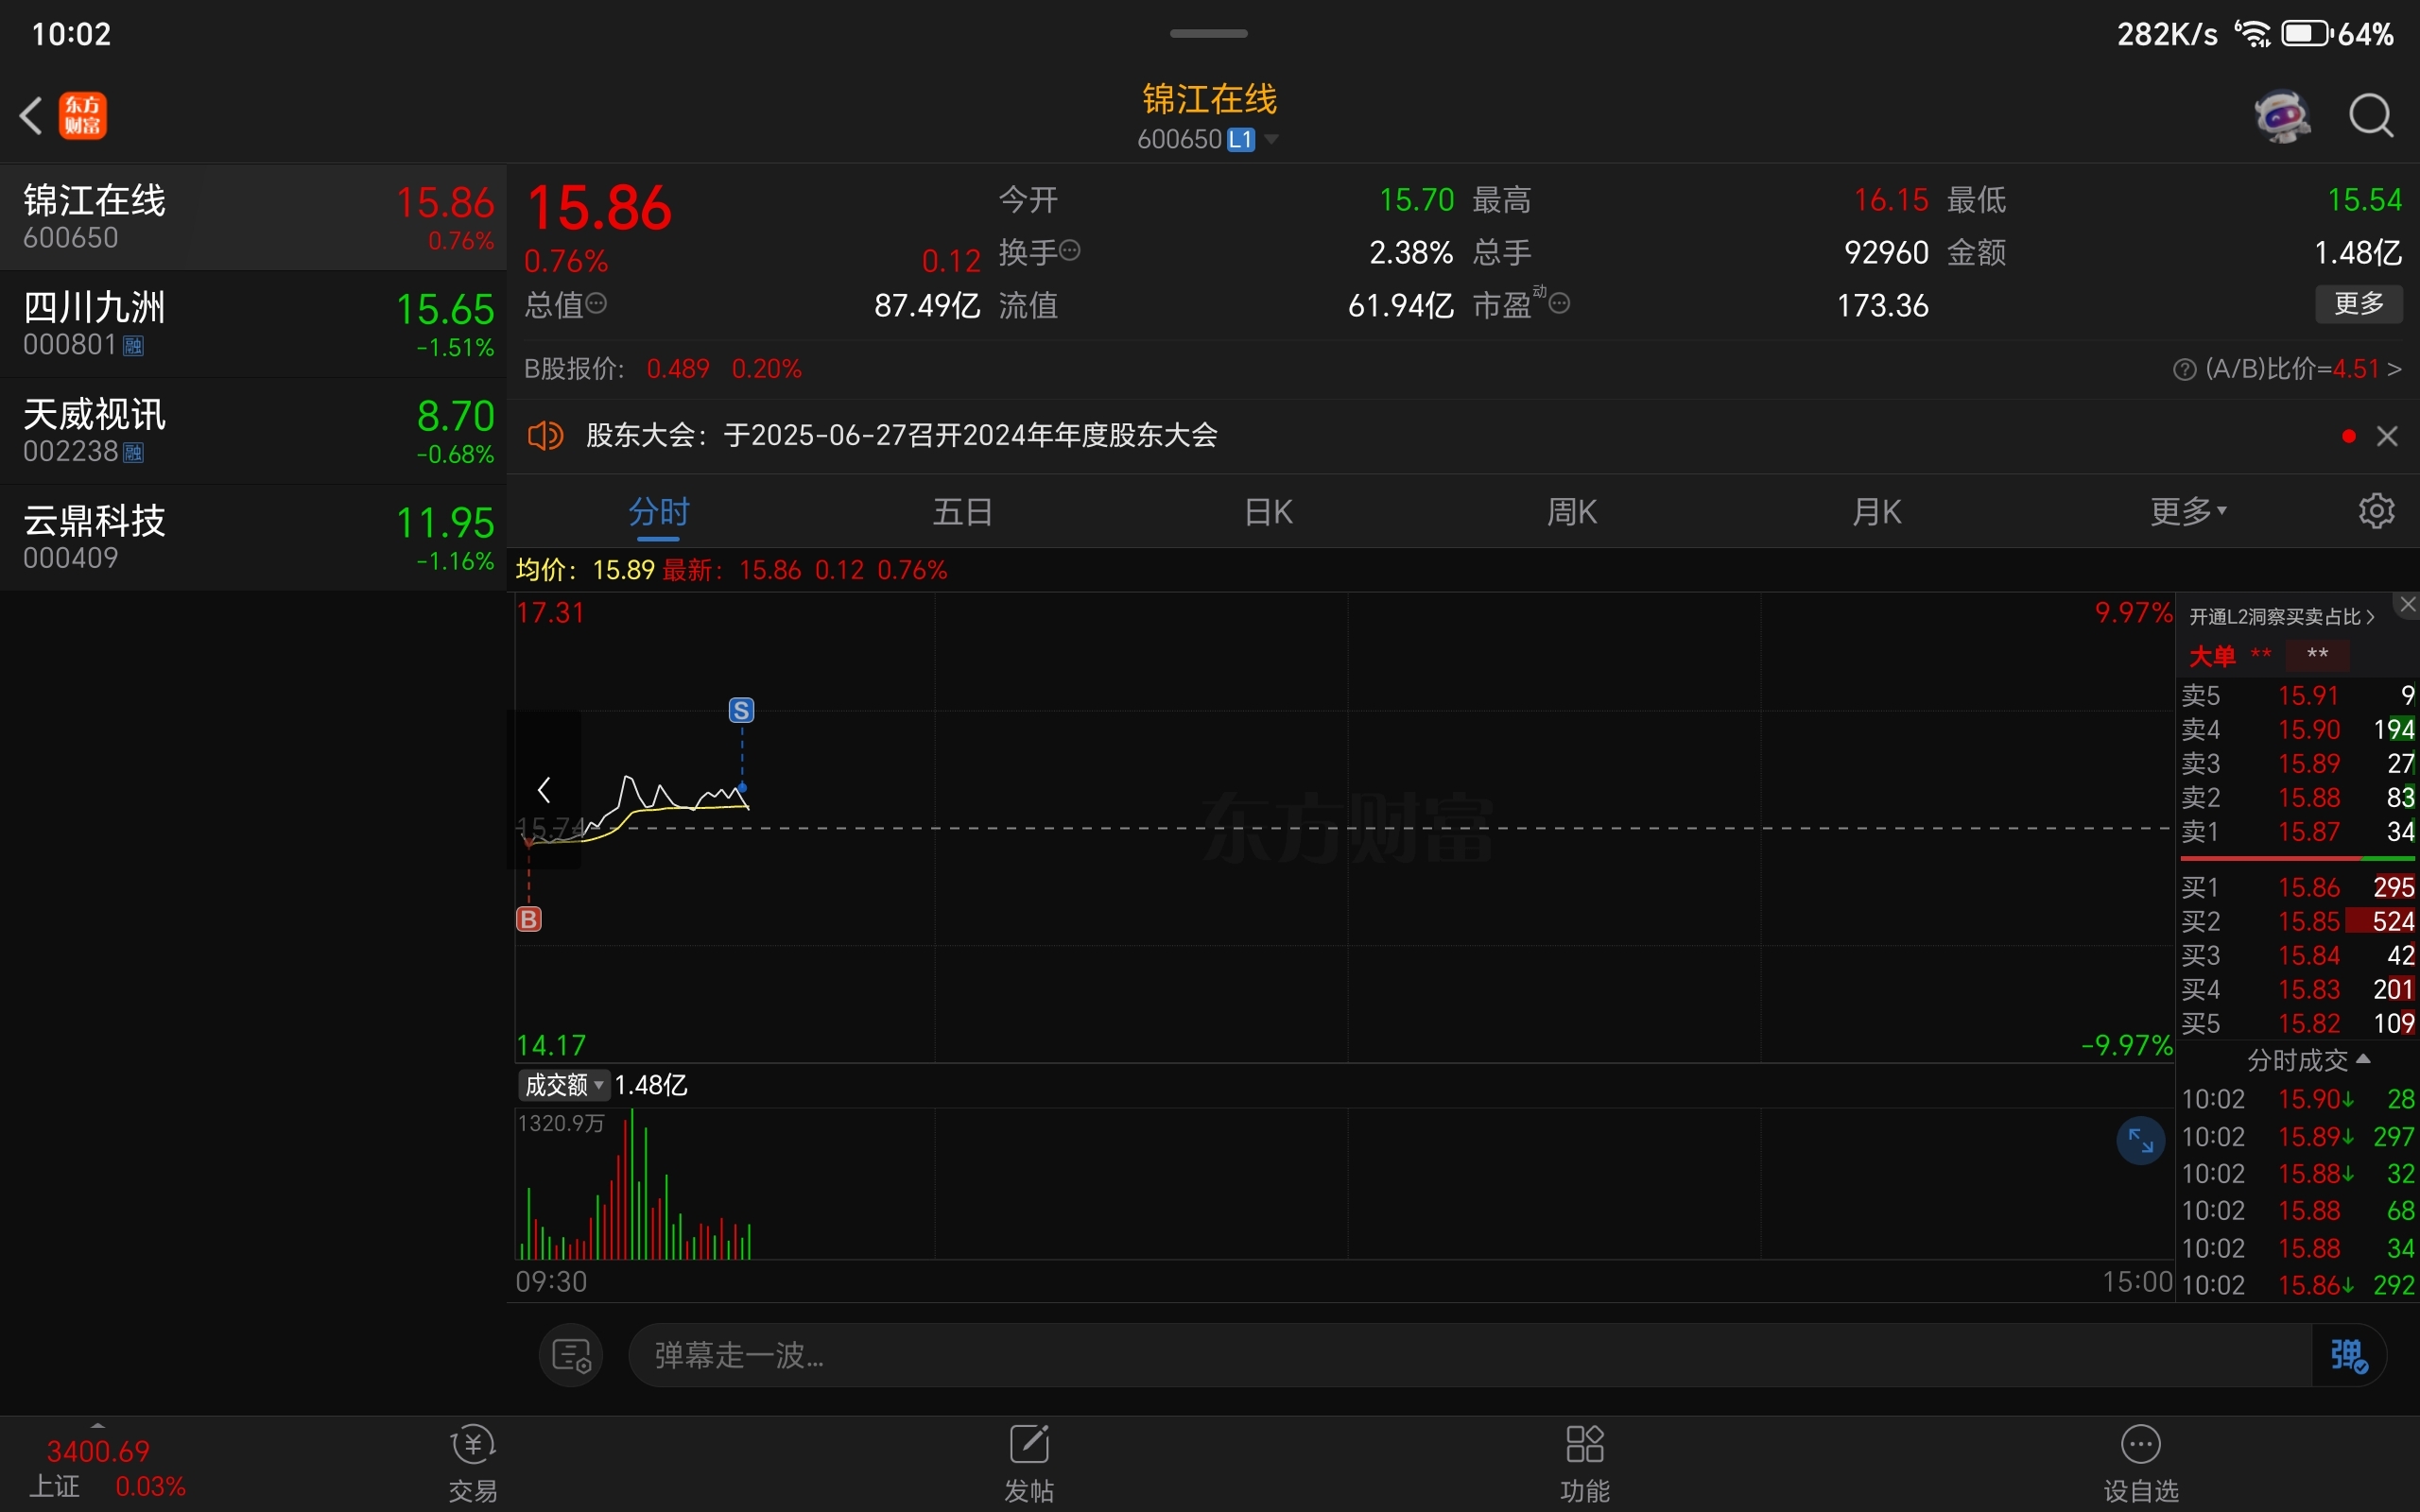
Task: Toggle the danmaku 弹 switch
Action: click(2349, 1356)
